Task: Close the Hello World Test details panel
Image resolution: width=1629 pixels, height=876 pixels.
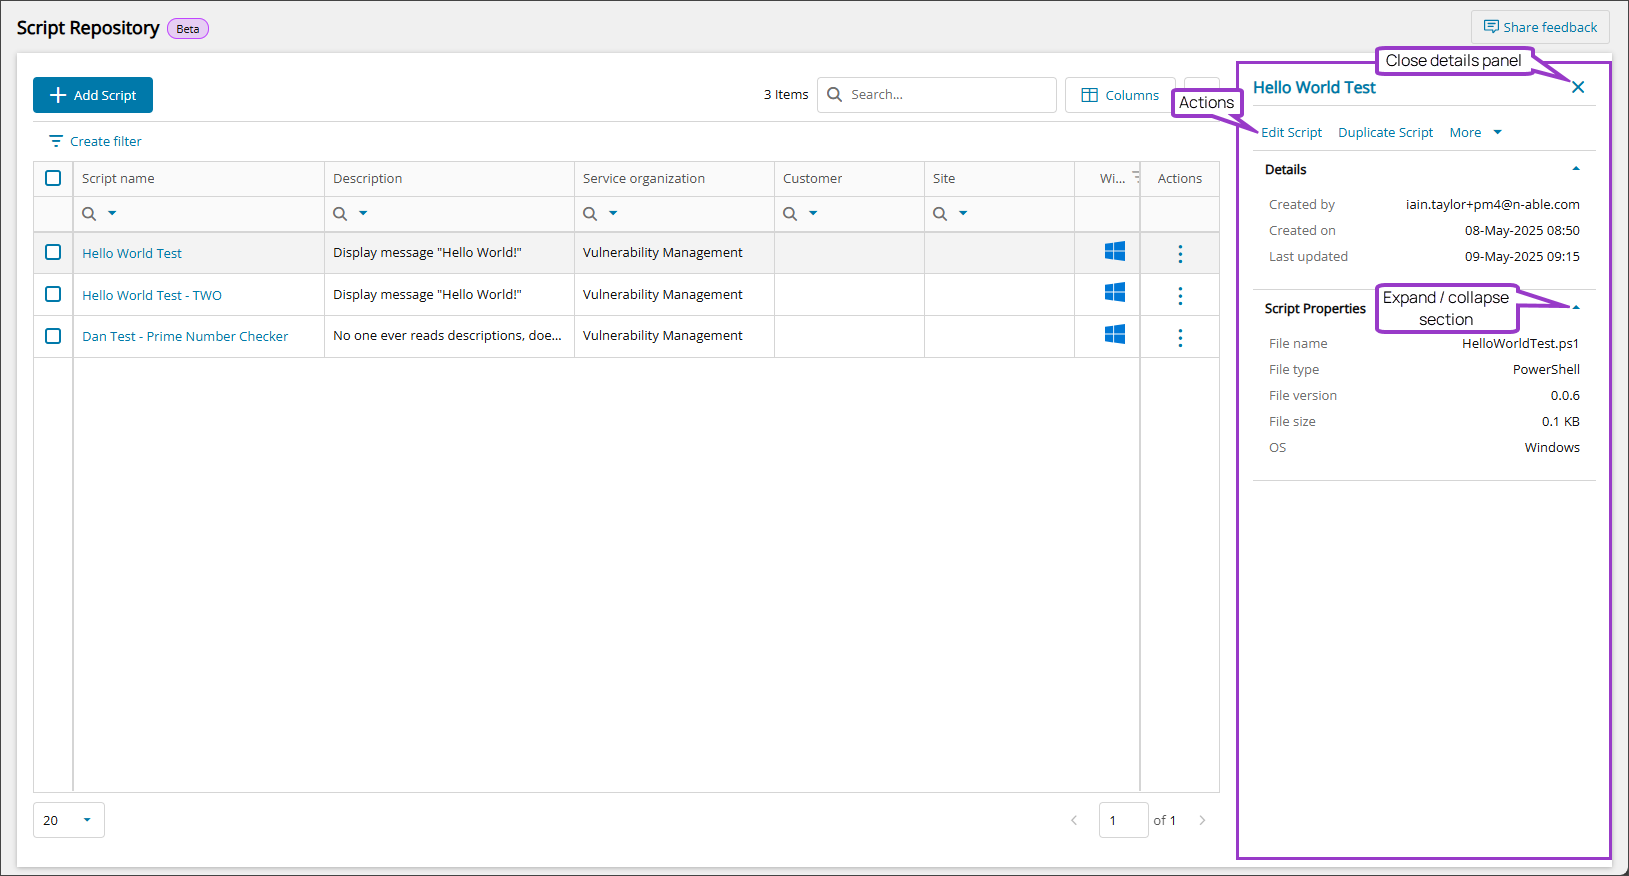Action: click(1578, 87)
